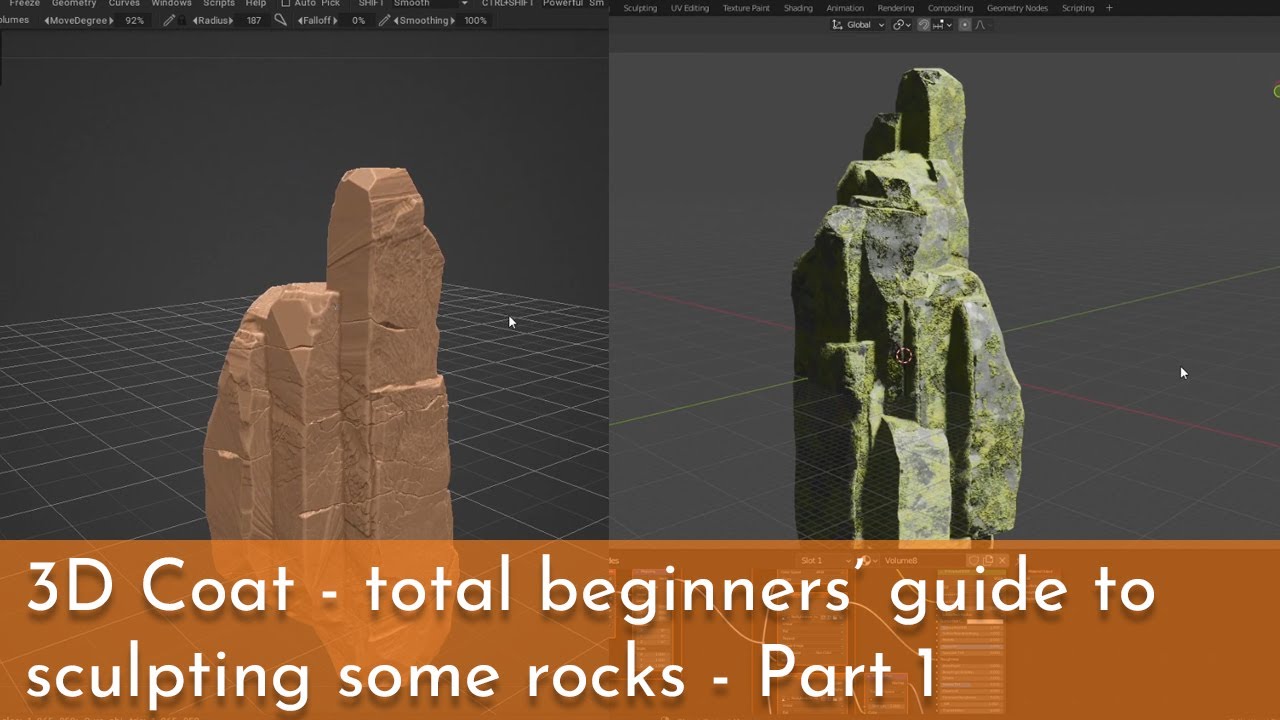Increase Smoothing with its right arrow
Viewport: 1280px width, 720px height.
452,21
